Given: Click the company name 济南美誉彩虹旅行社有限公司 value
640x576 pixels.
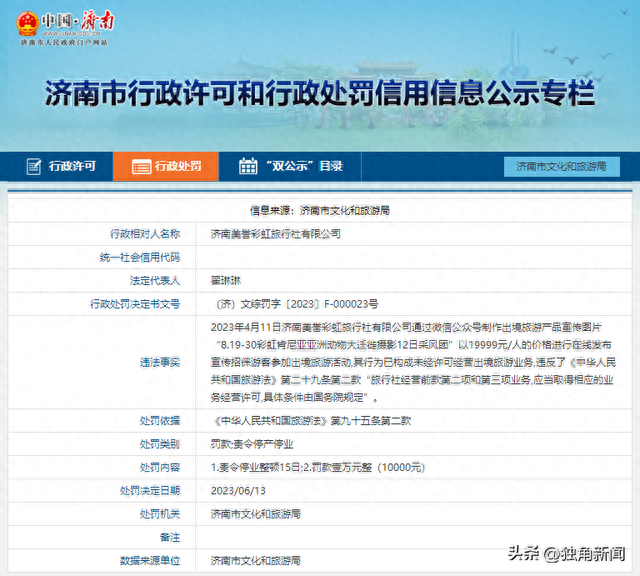Looking at the screenshot, I should tap(276, 234).
